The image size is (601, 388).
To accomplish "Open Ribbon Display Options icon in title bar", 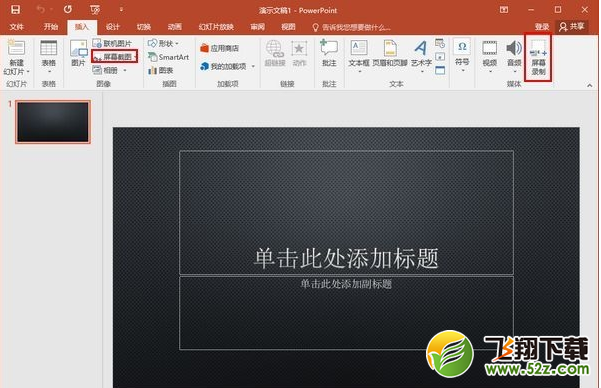I will point(504,10).
